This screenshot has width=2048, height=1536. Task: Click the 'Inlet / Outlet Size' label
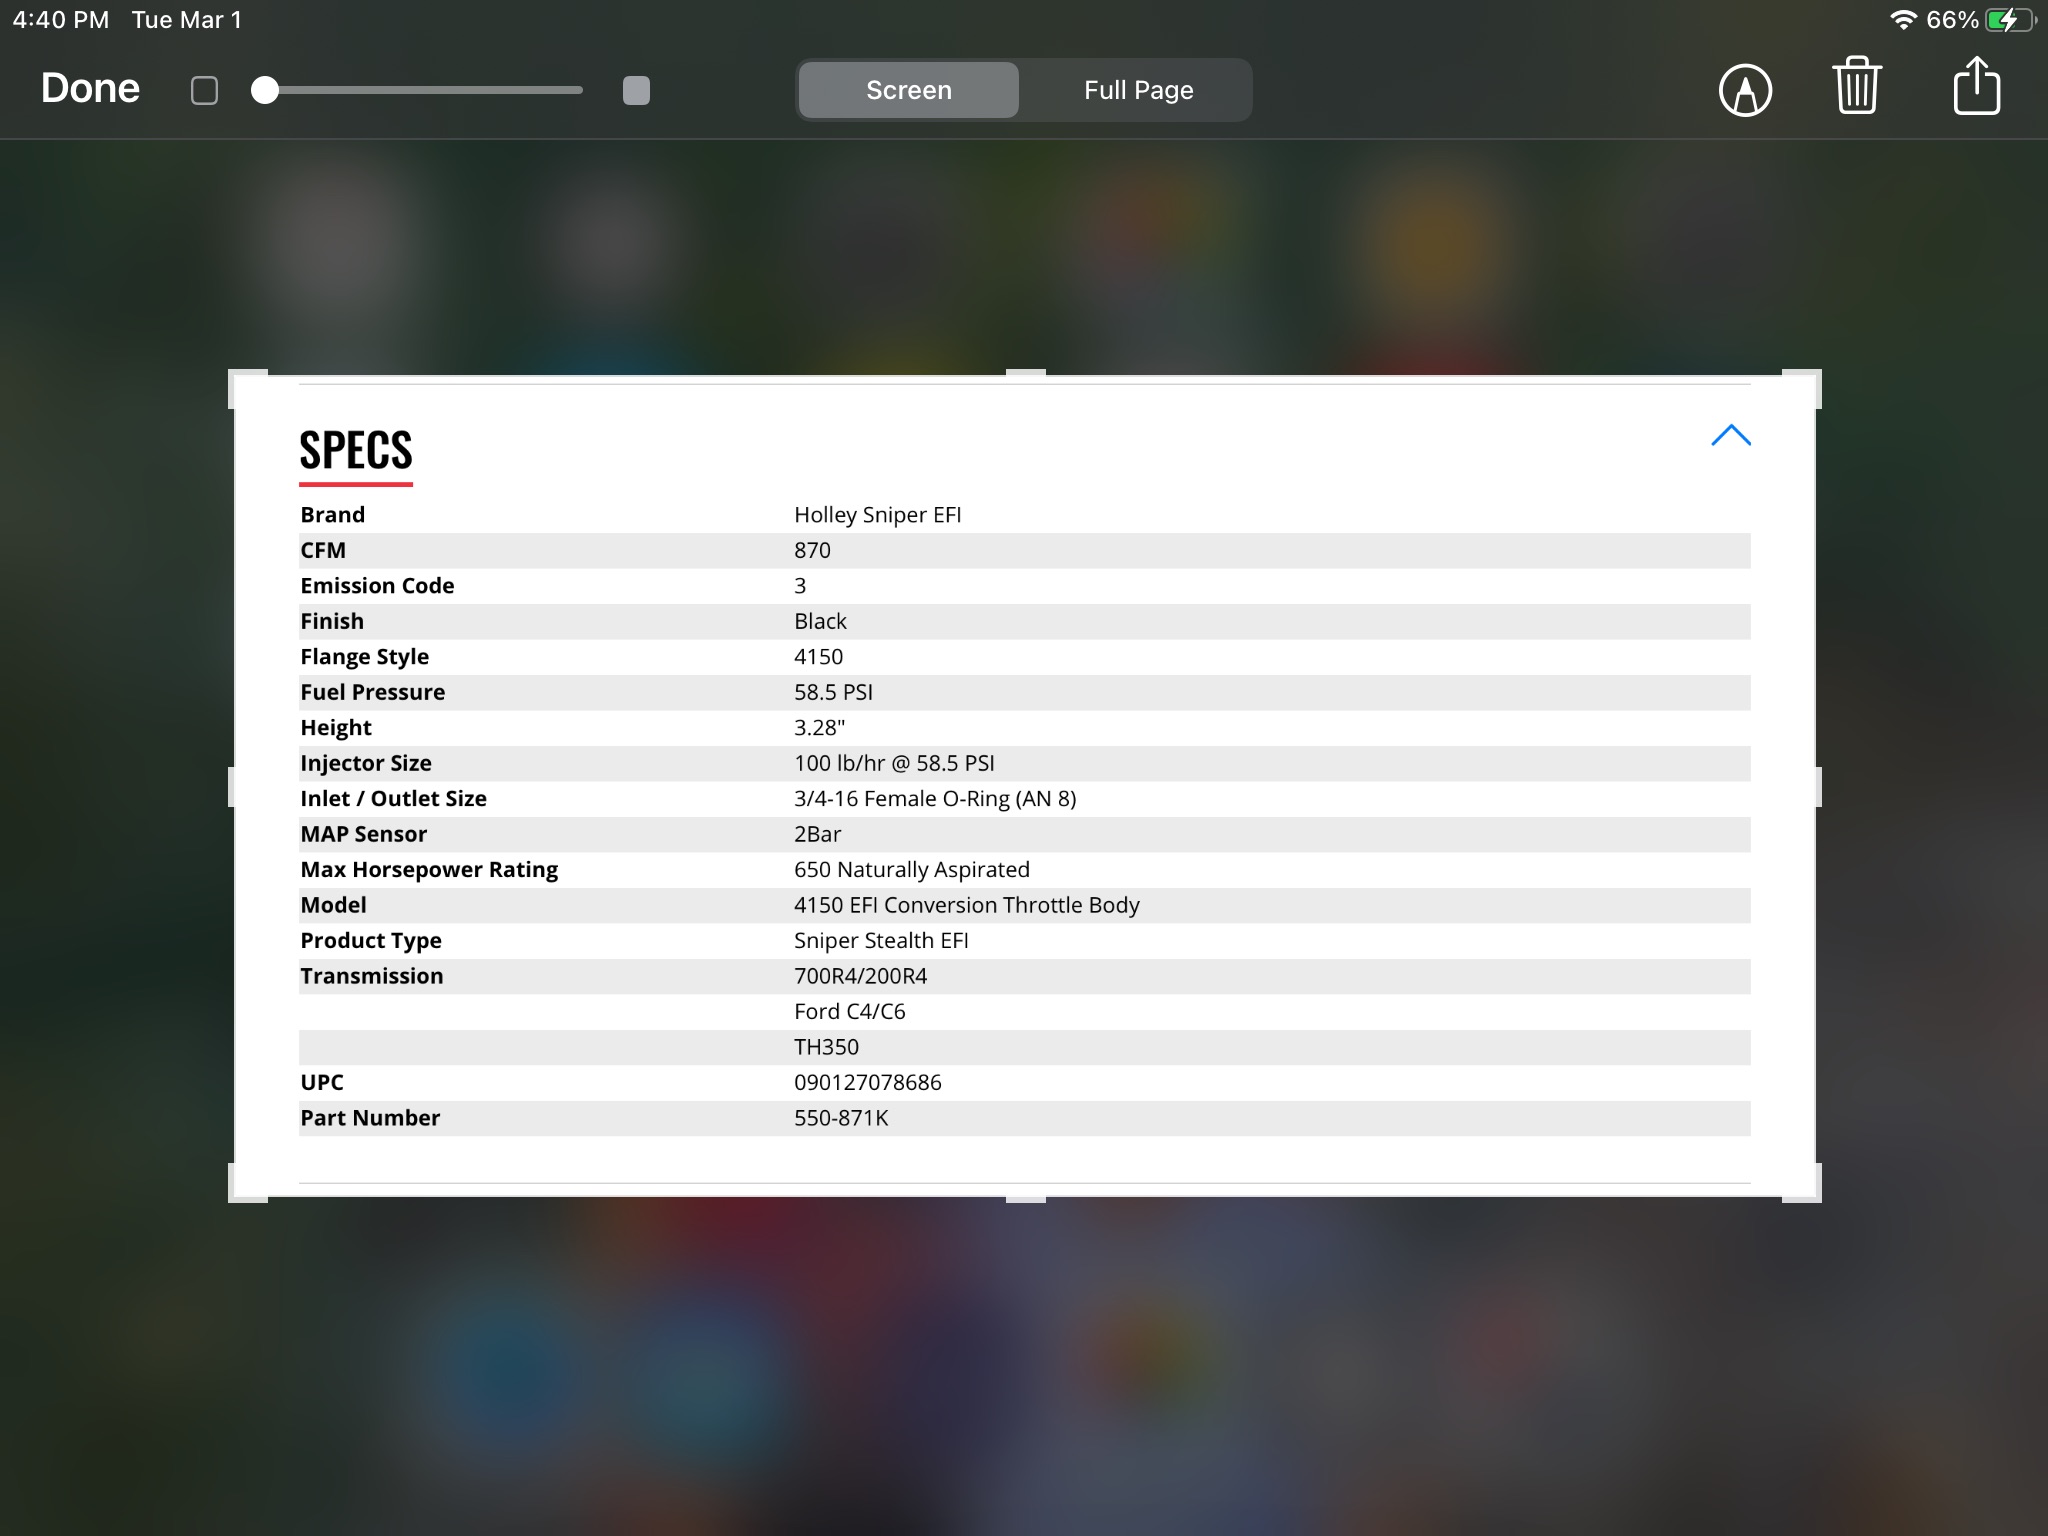click(393, 799)
